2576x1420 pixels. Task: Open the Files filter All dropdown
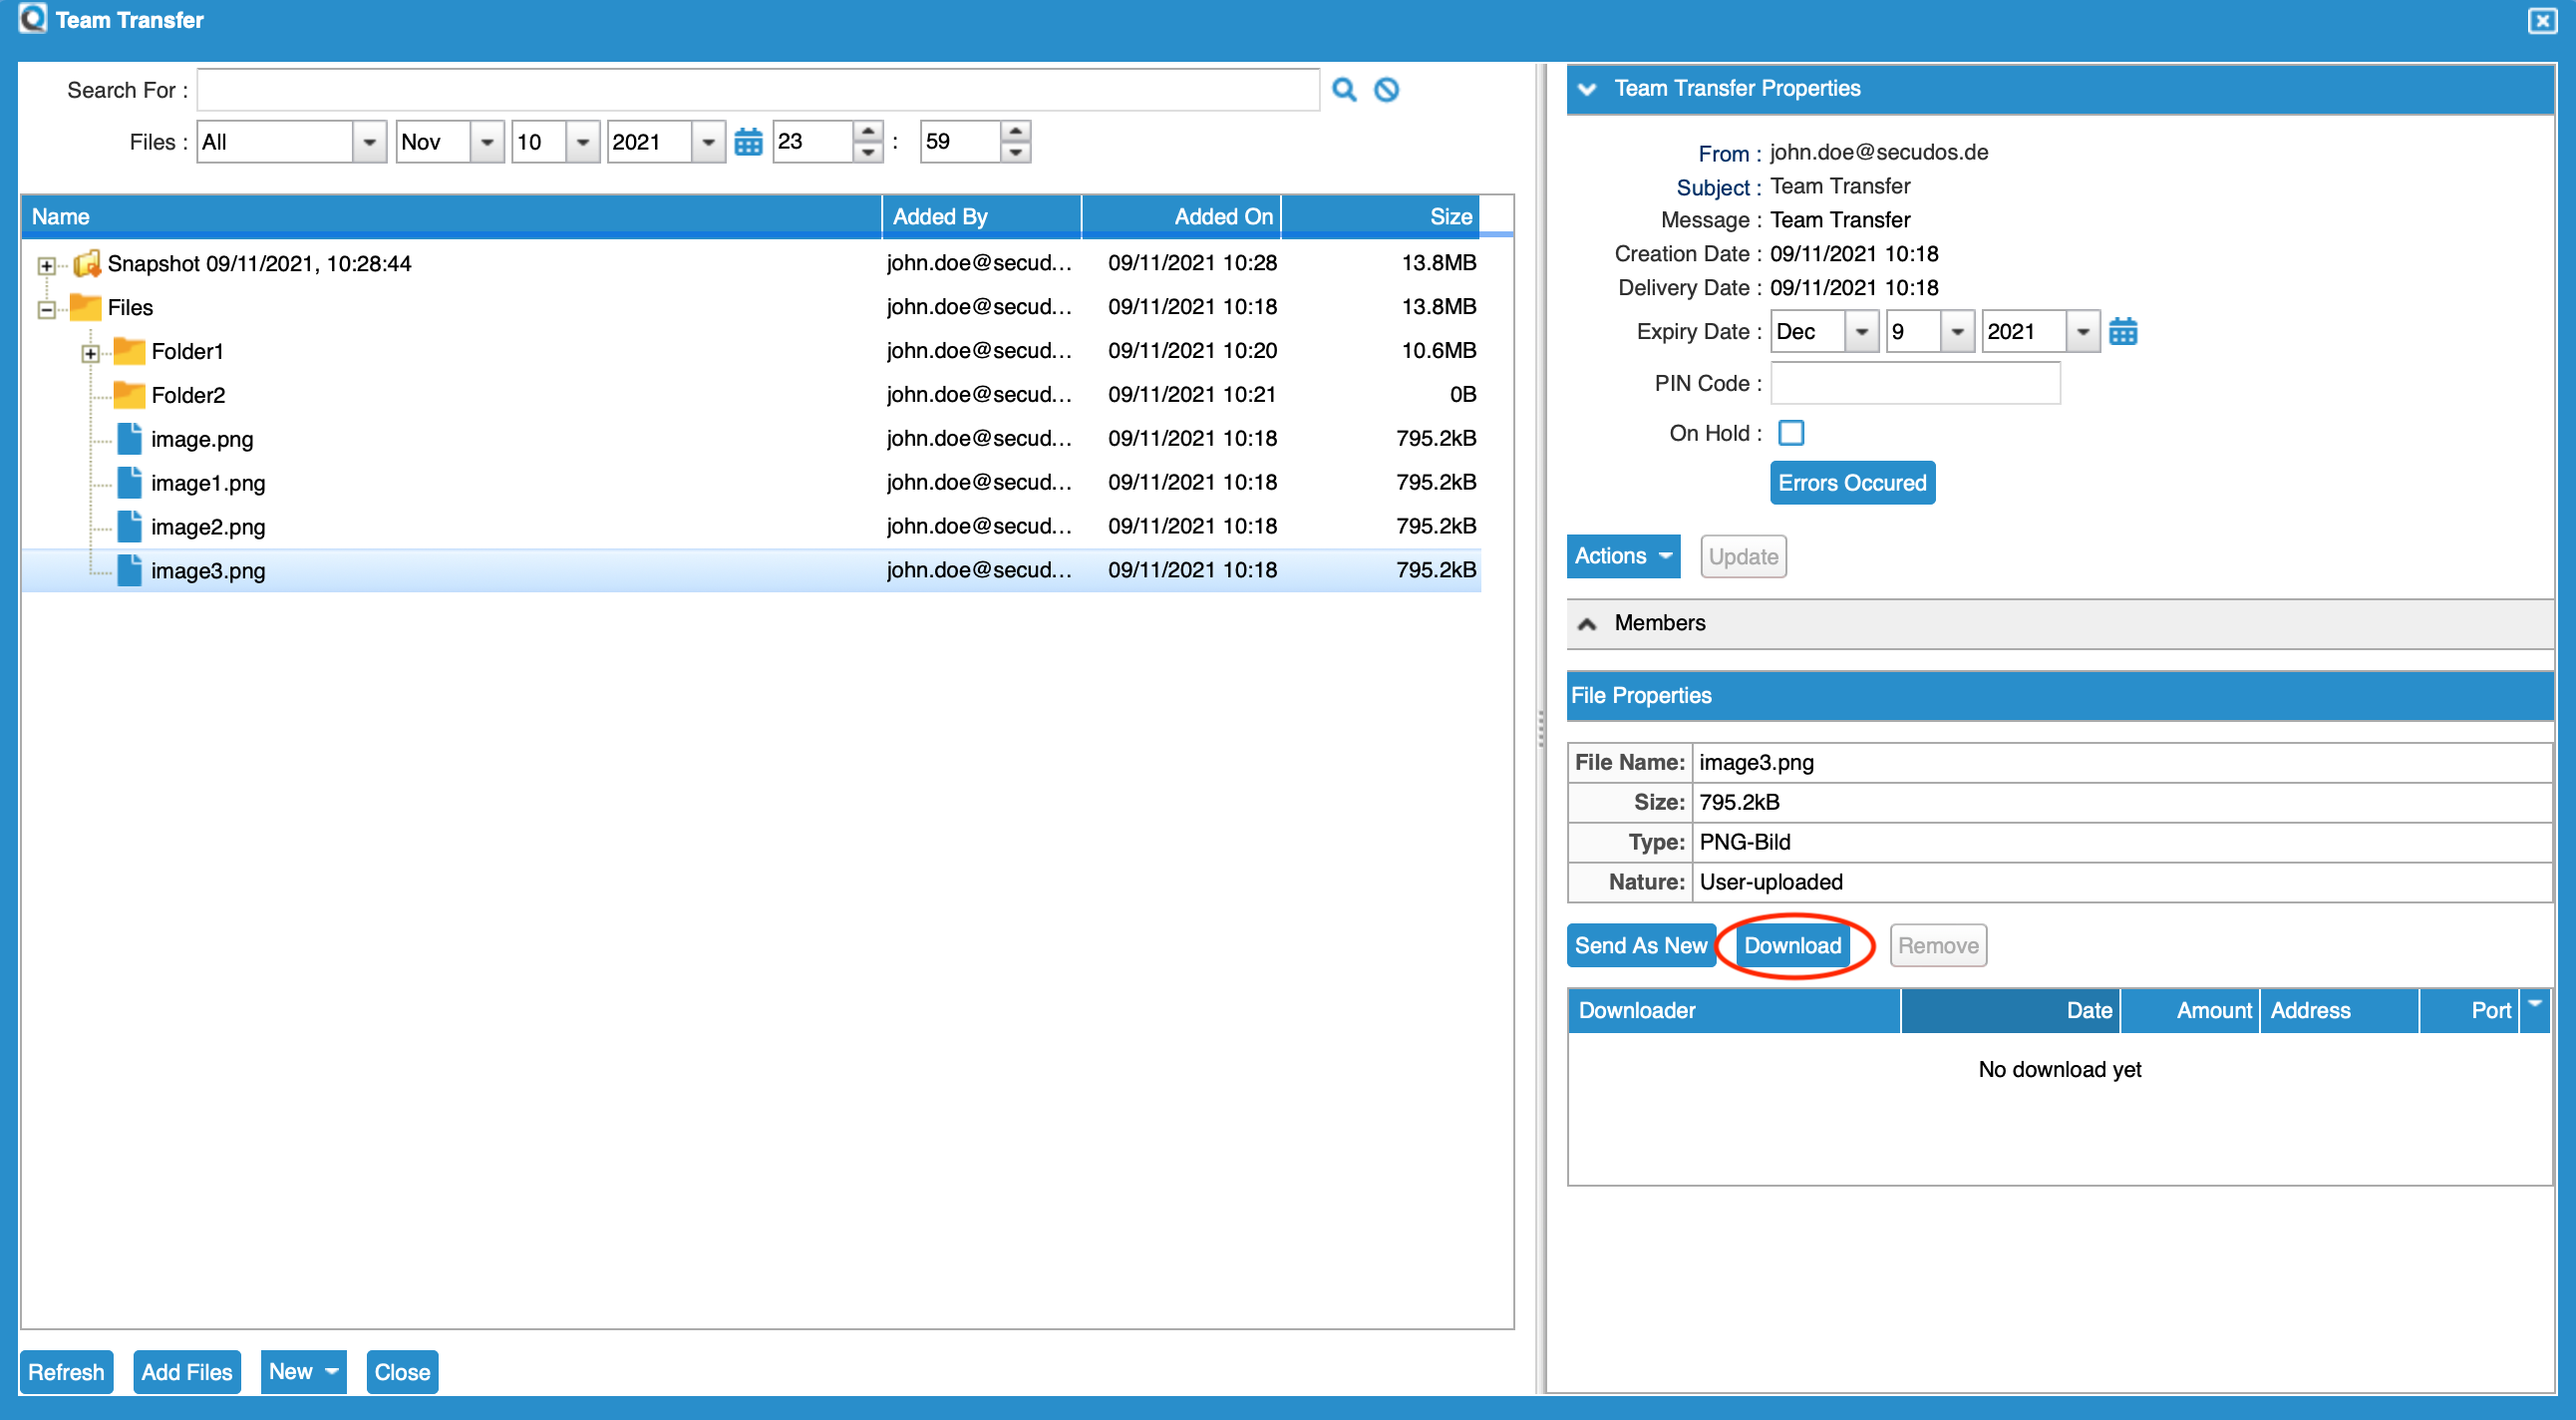pos(369,142)
